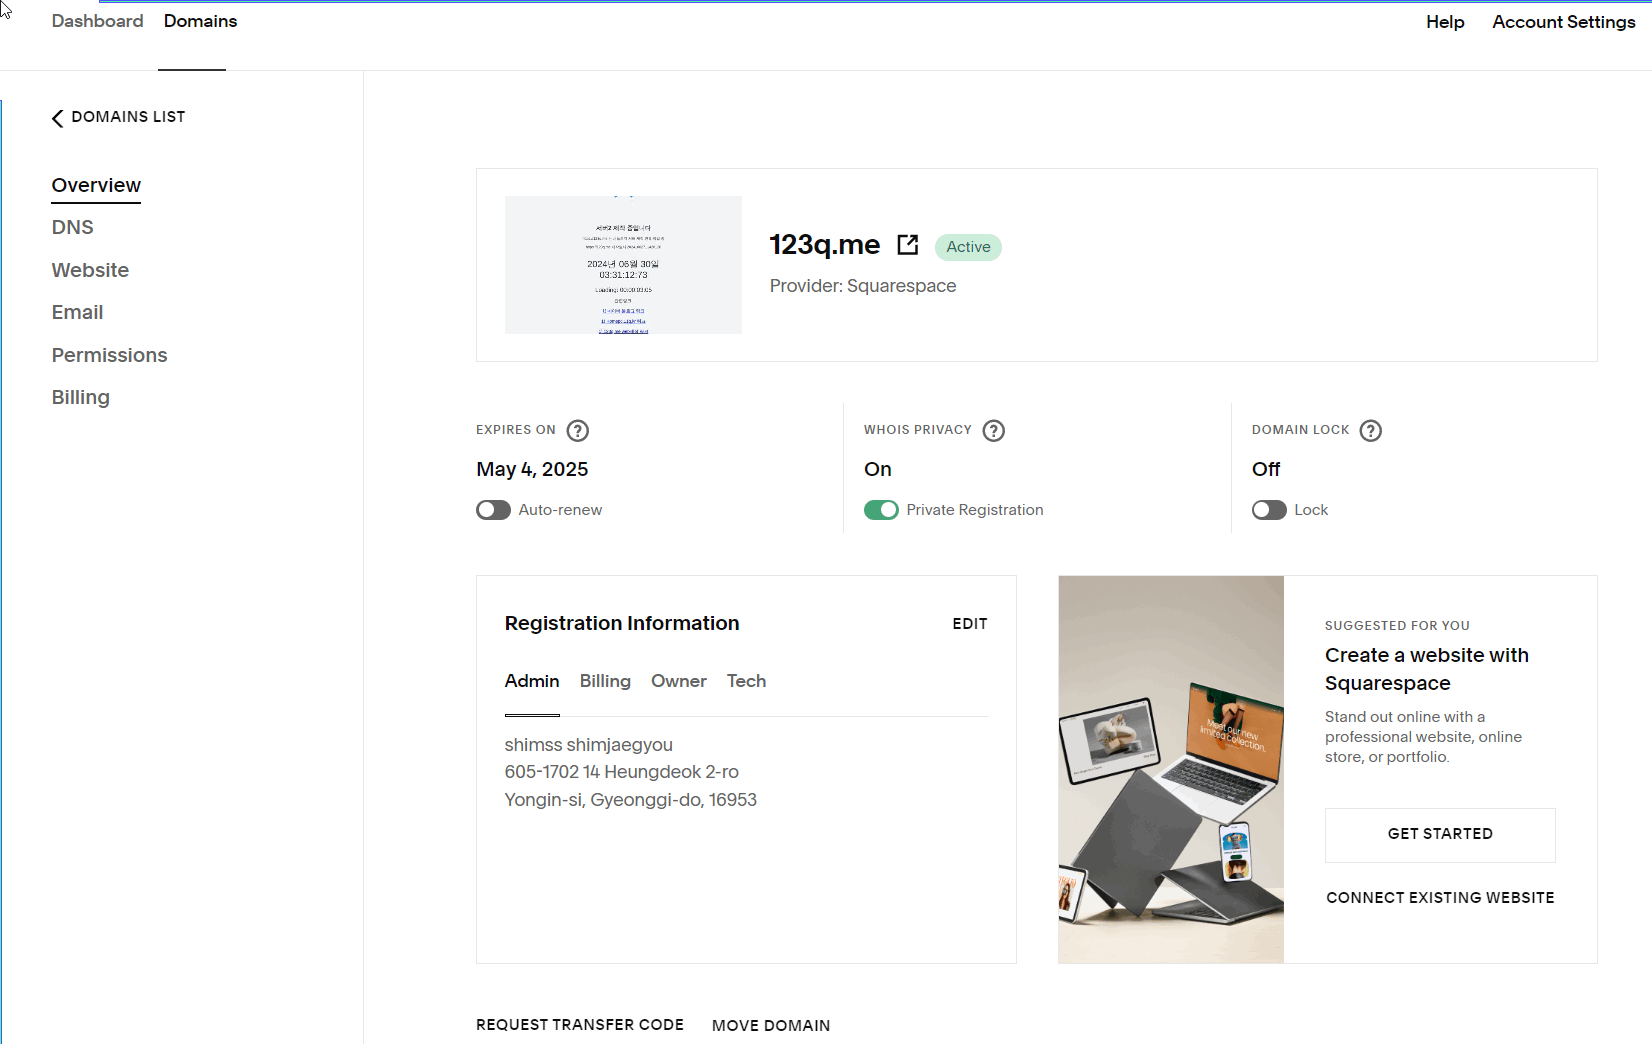Click the Domain Lock help icon
Screen dimensions: 1652x1044
pyautogui.click(x=1371, y=430)
